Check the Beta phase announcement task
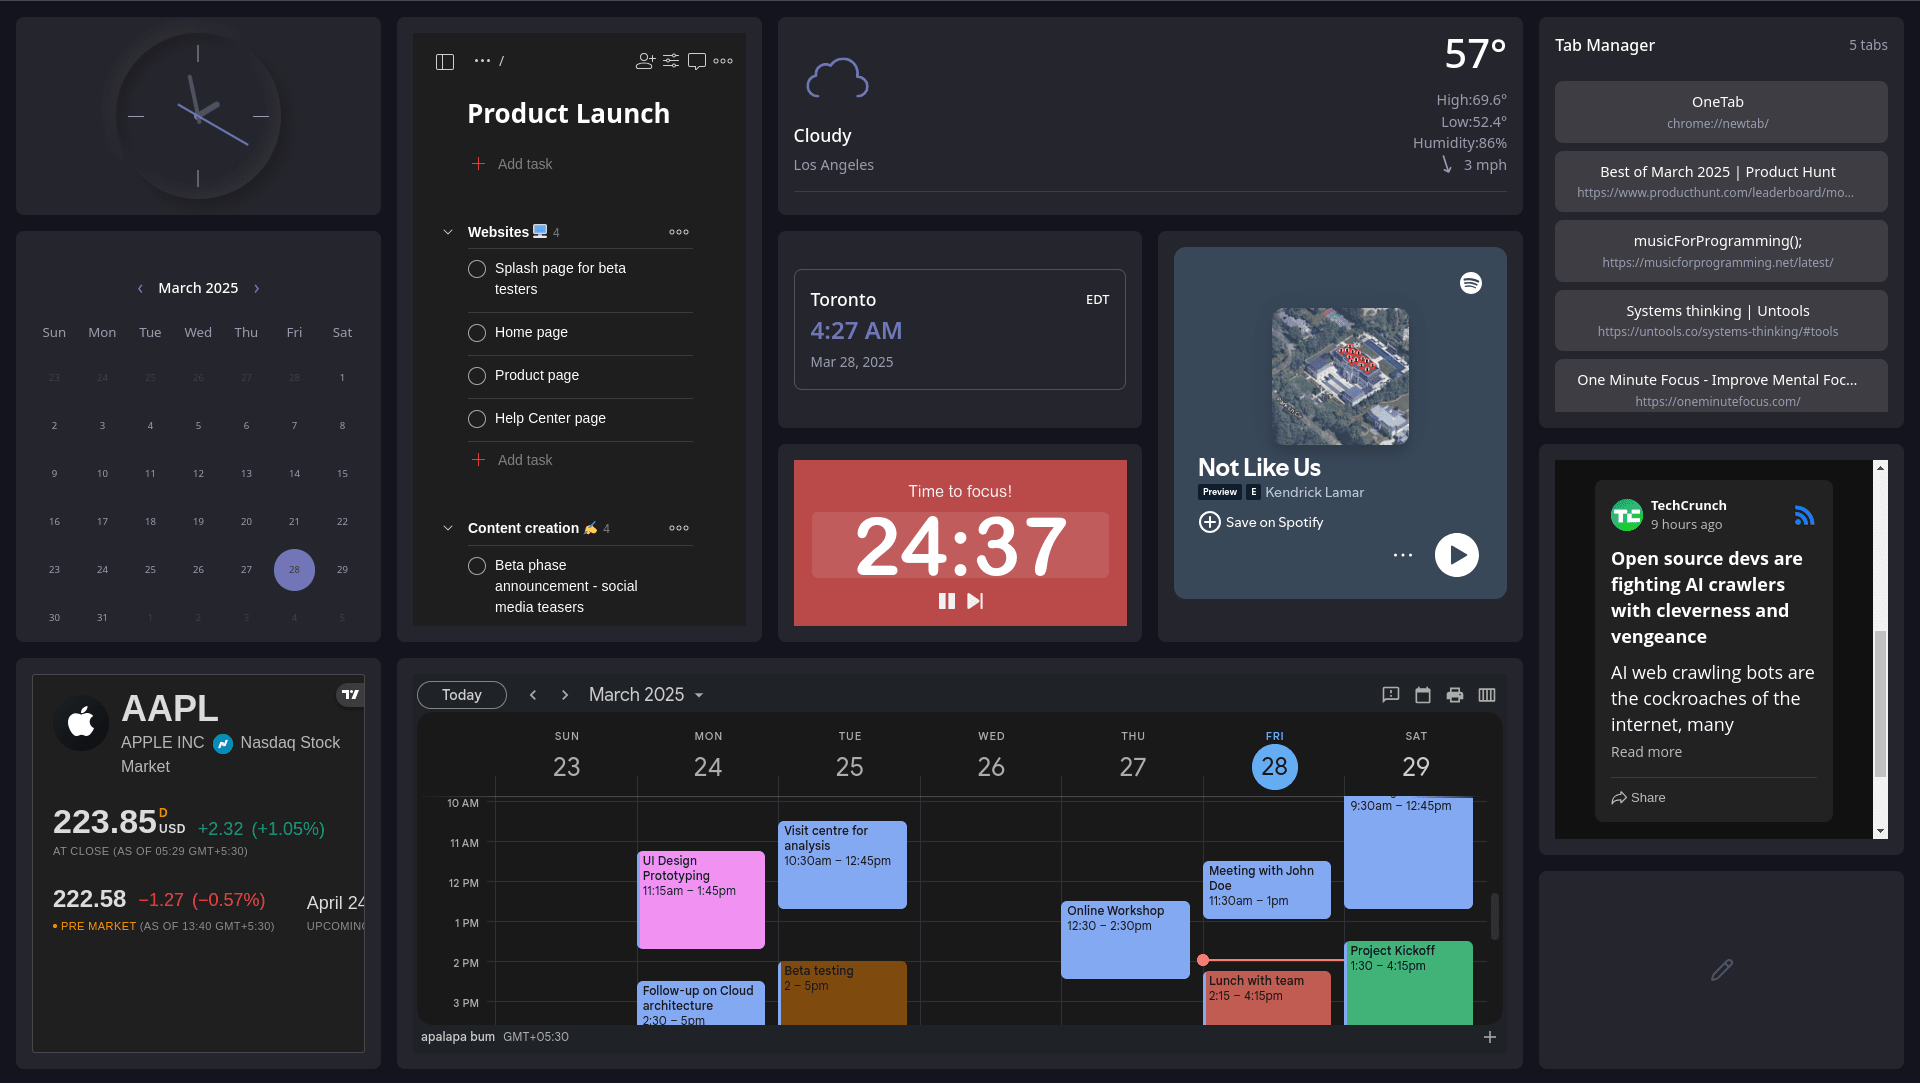The height and width of the screenshot is (1083, 1920). 477,565
